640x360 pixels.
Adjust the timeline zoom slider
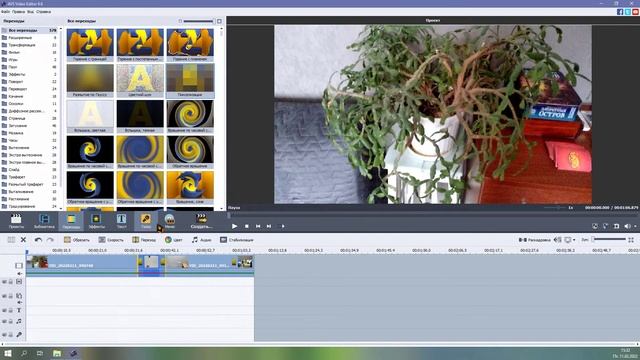609,239
